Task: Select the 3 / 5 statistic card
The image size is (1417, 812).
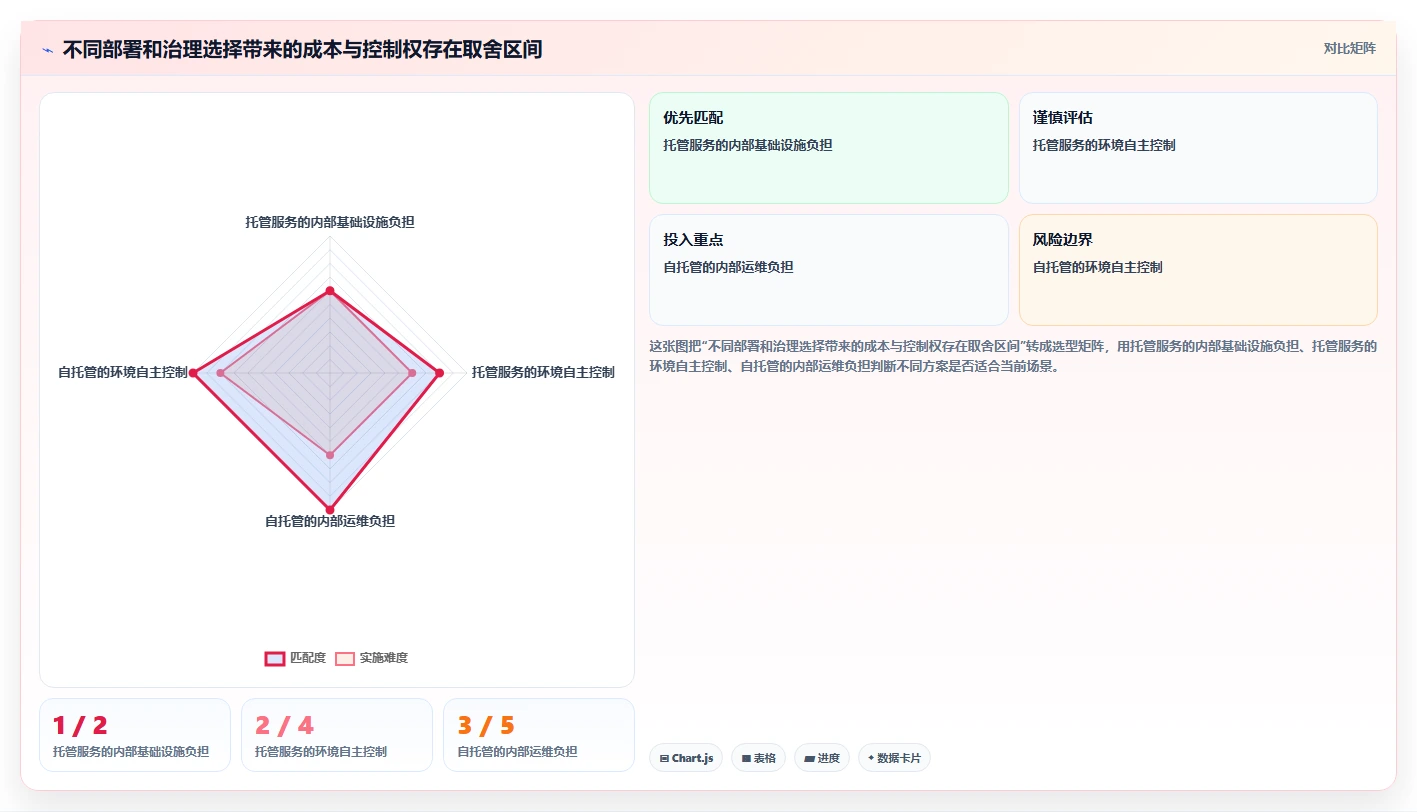Action: pyautogui.click(x=539, y=735)
